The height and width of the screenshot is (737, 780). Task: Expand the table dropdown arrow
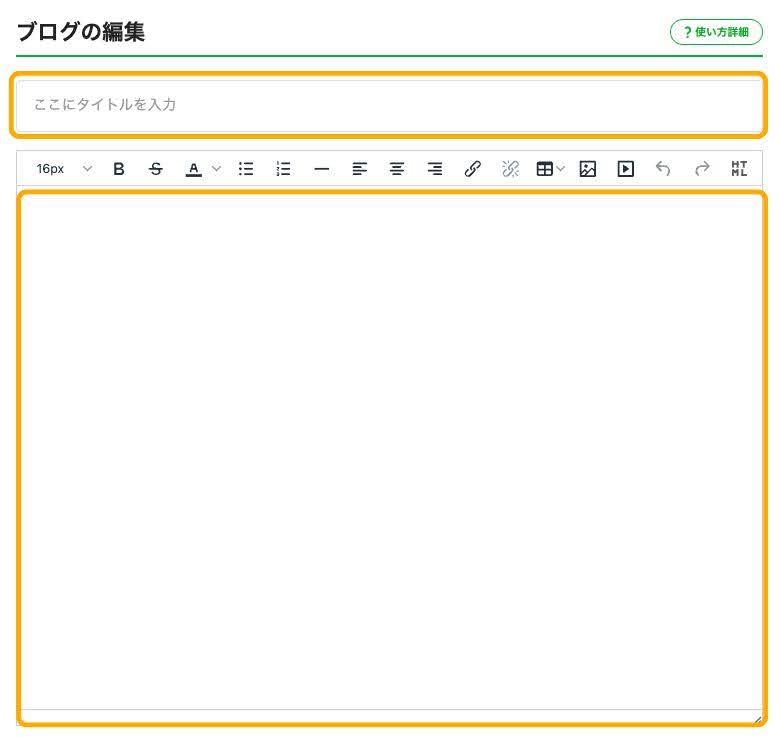click(x=560, y=169)
